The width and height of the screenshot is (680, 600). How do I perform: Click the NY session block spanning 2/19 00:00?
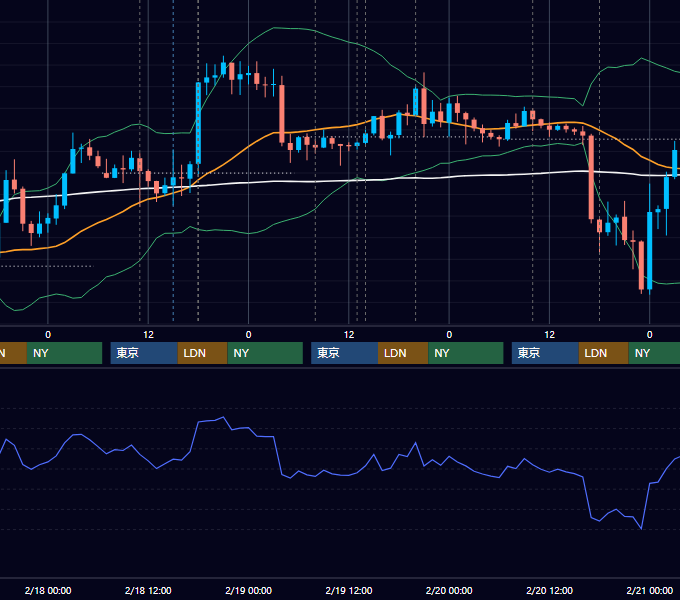pyautogui.click(x=265, y=353)
